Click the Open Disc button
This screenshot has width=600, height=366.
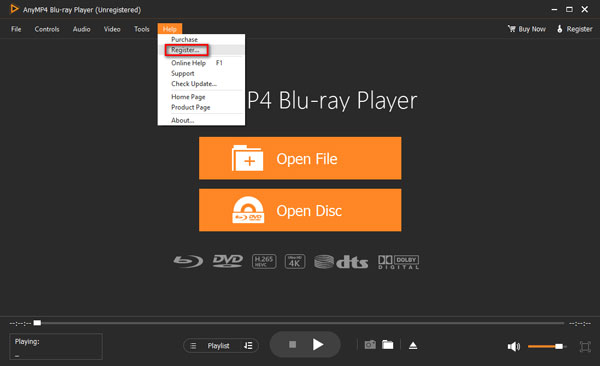click(300, 210)
